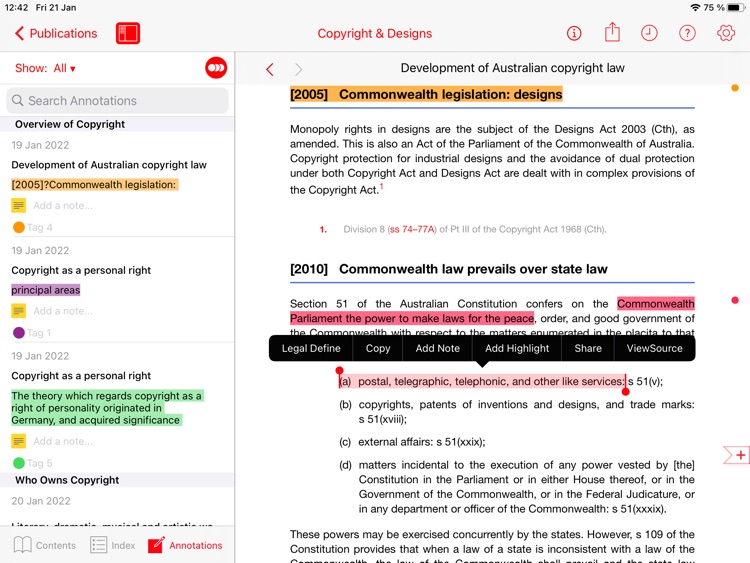750x563 pixels.
Task: Tap Add a note under Tag 4 annotation
Action: tap(63, 206)
